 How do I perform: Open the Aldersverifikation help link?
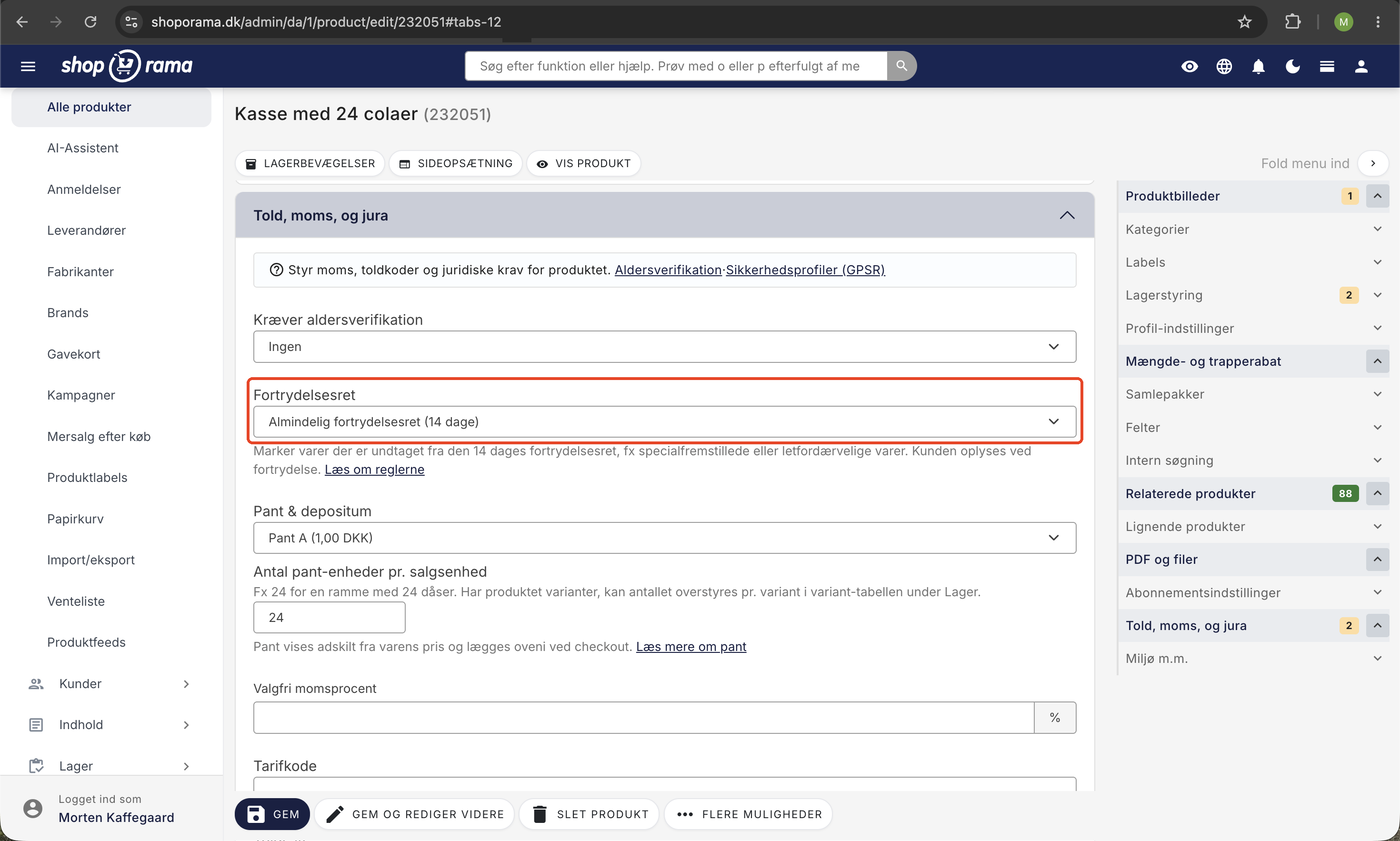(x=668, y=270)
